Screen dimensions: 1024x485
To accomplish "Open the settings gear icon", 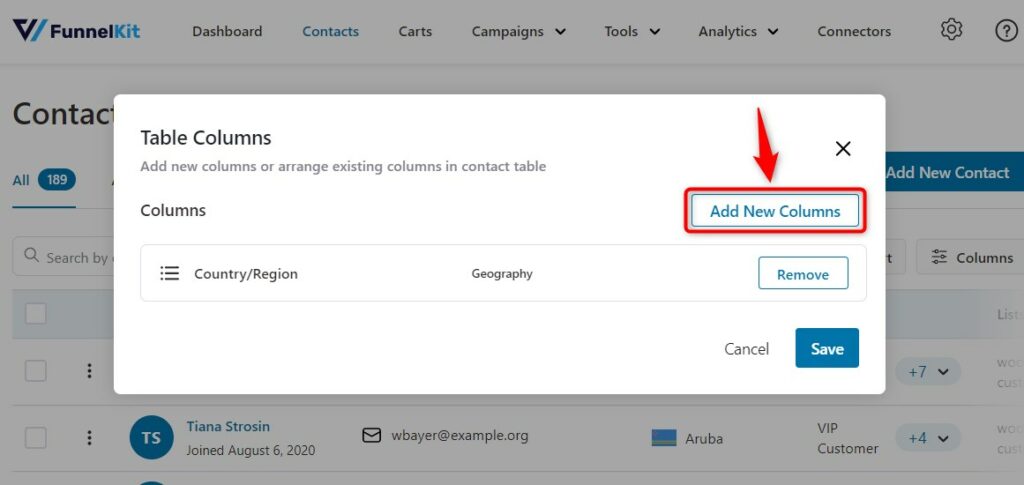I will click(952, 30).
